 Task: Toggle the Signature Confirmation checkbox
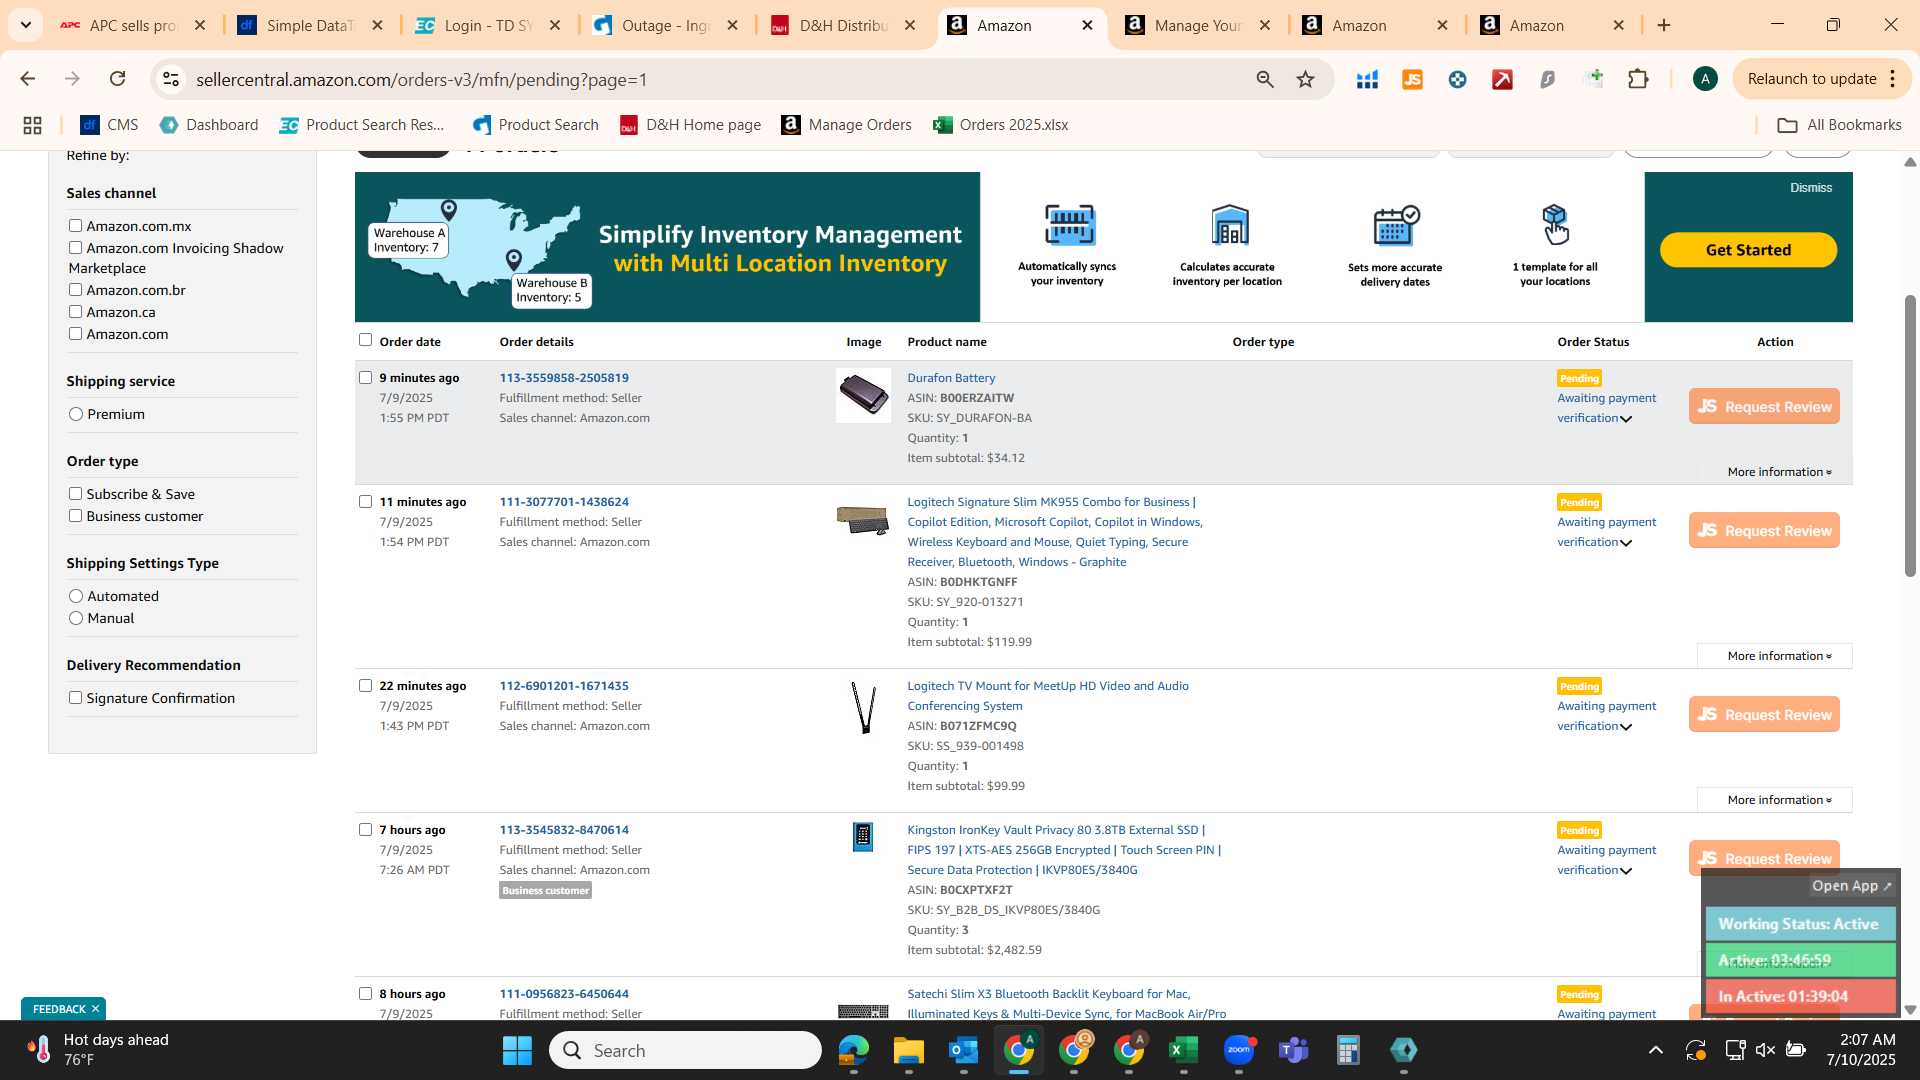coord(75,698)
